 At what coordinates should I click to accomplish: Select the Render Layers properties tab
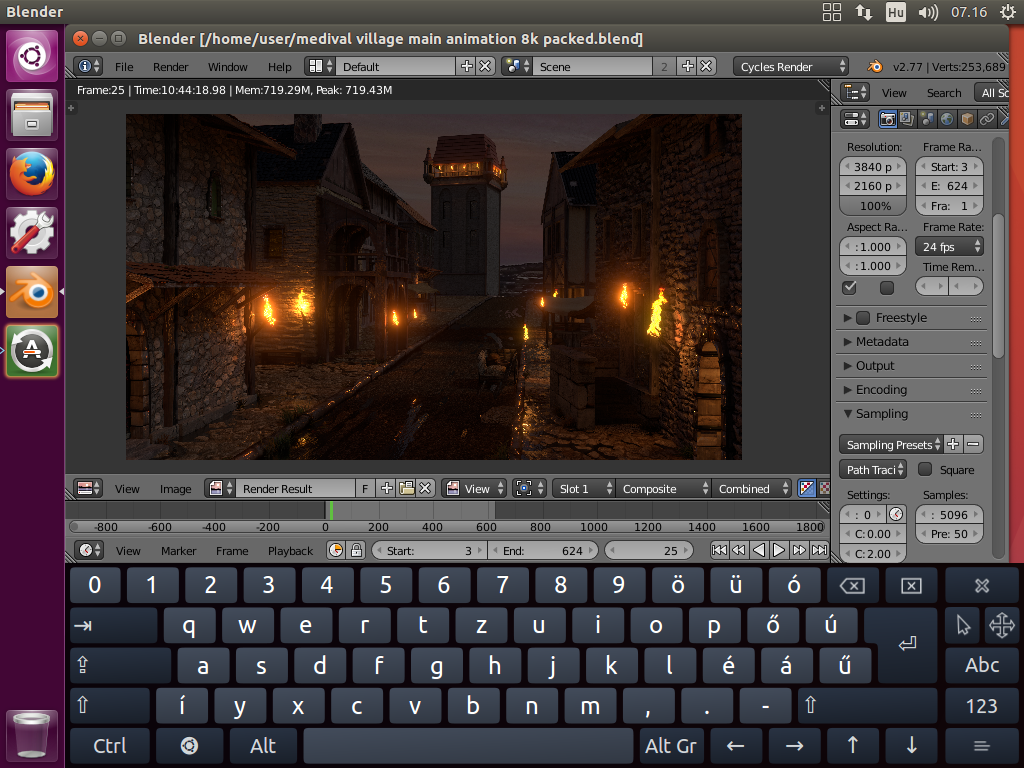click(907, 119)
